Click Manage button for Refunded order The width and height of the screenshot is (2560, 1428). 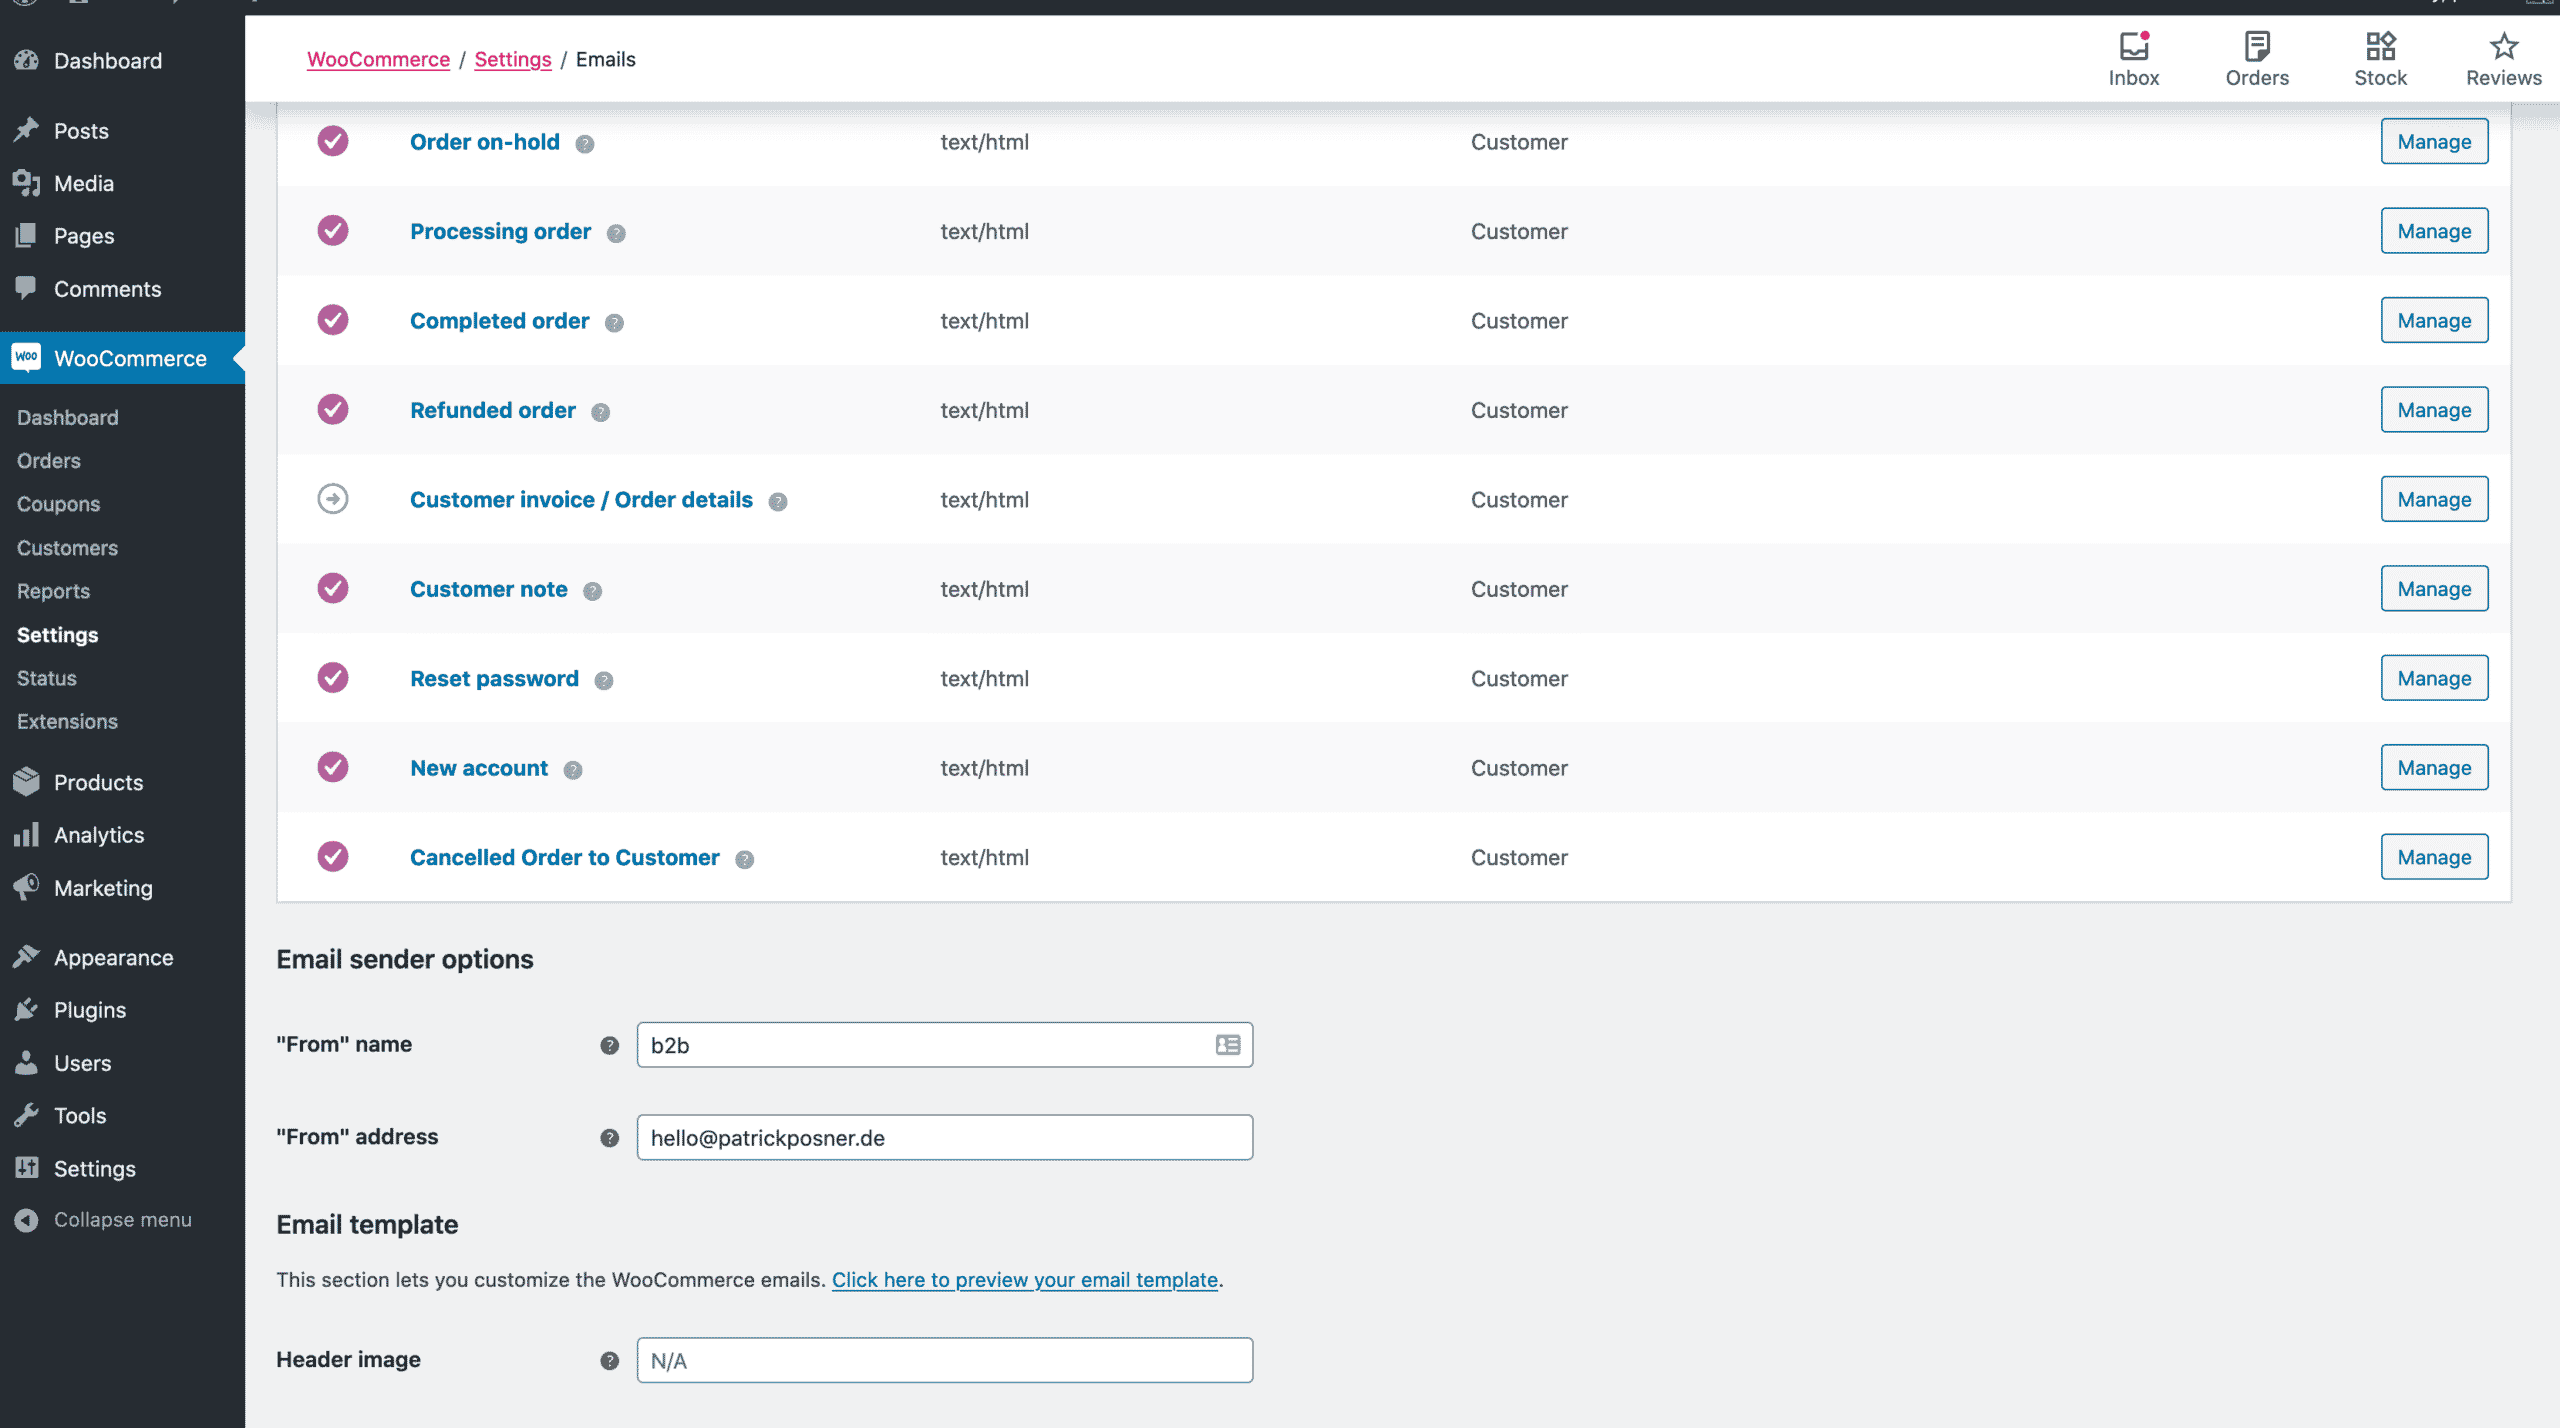pyautogui.click(x=2433, y=410)
